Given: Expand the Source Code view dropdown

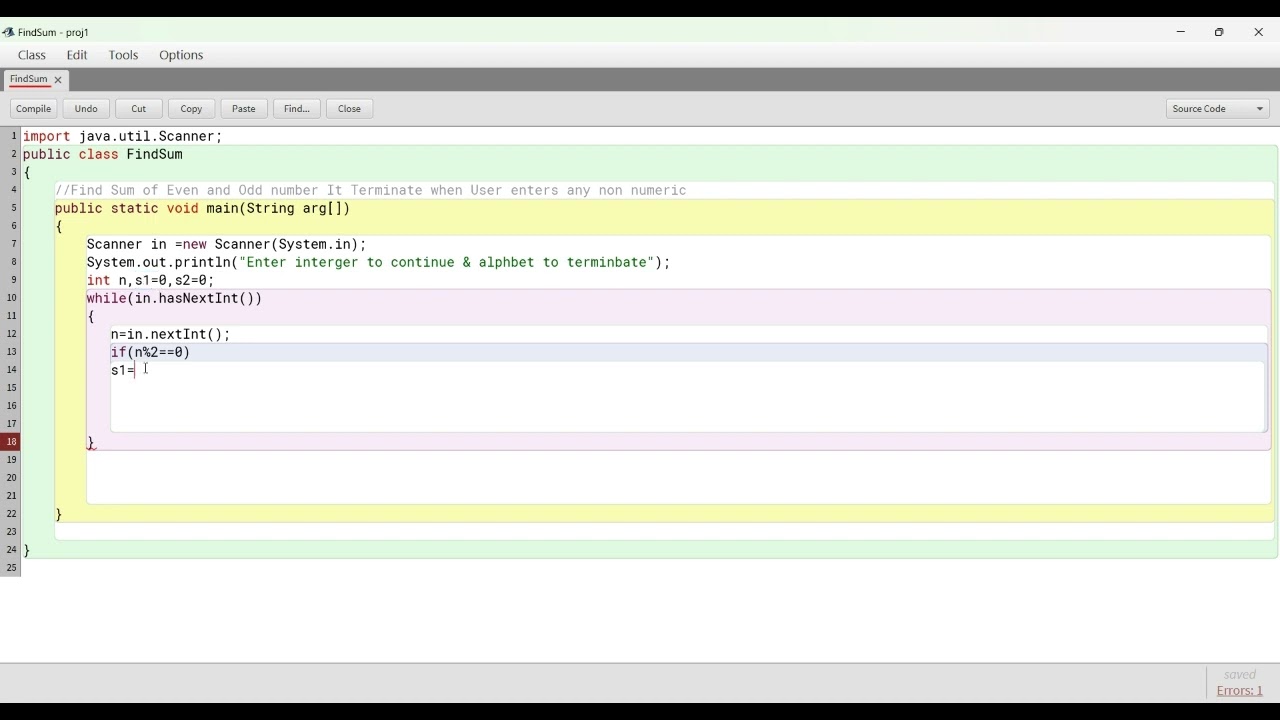Looking at the screenshot, I should pyautogui.click(x=1218, y=109).
